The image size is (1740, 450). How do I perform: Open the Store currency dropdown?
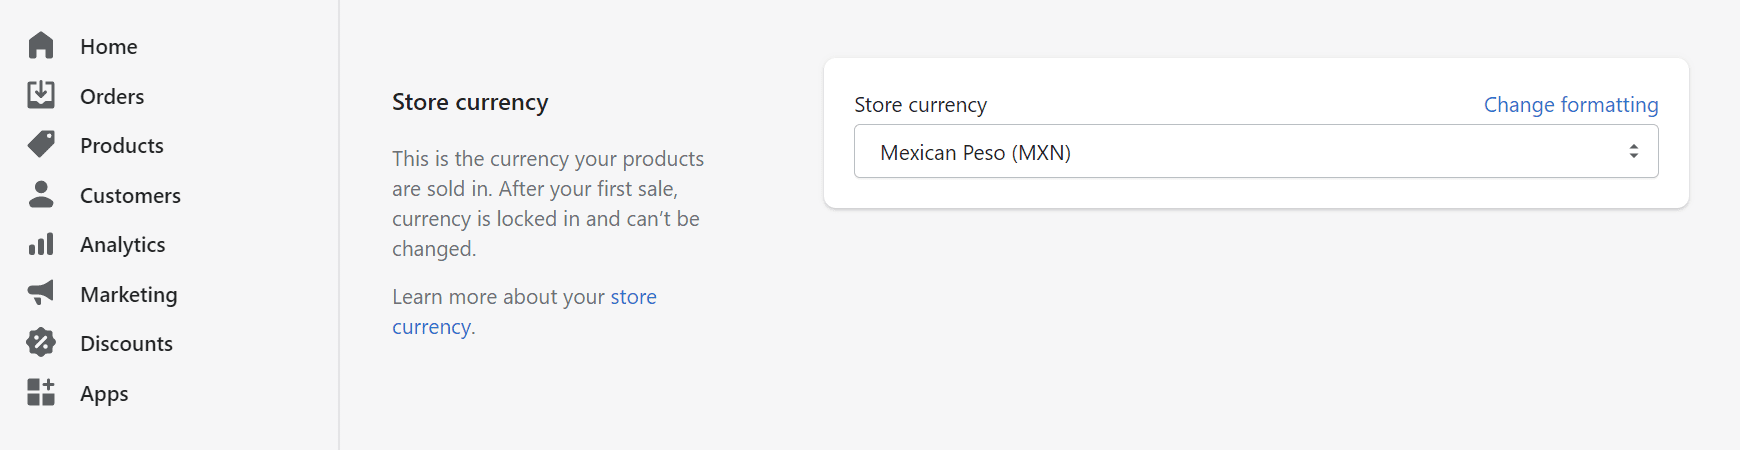[x=1240, y=152]
